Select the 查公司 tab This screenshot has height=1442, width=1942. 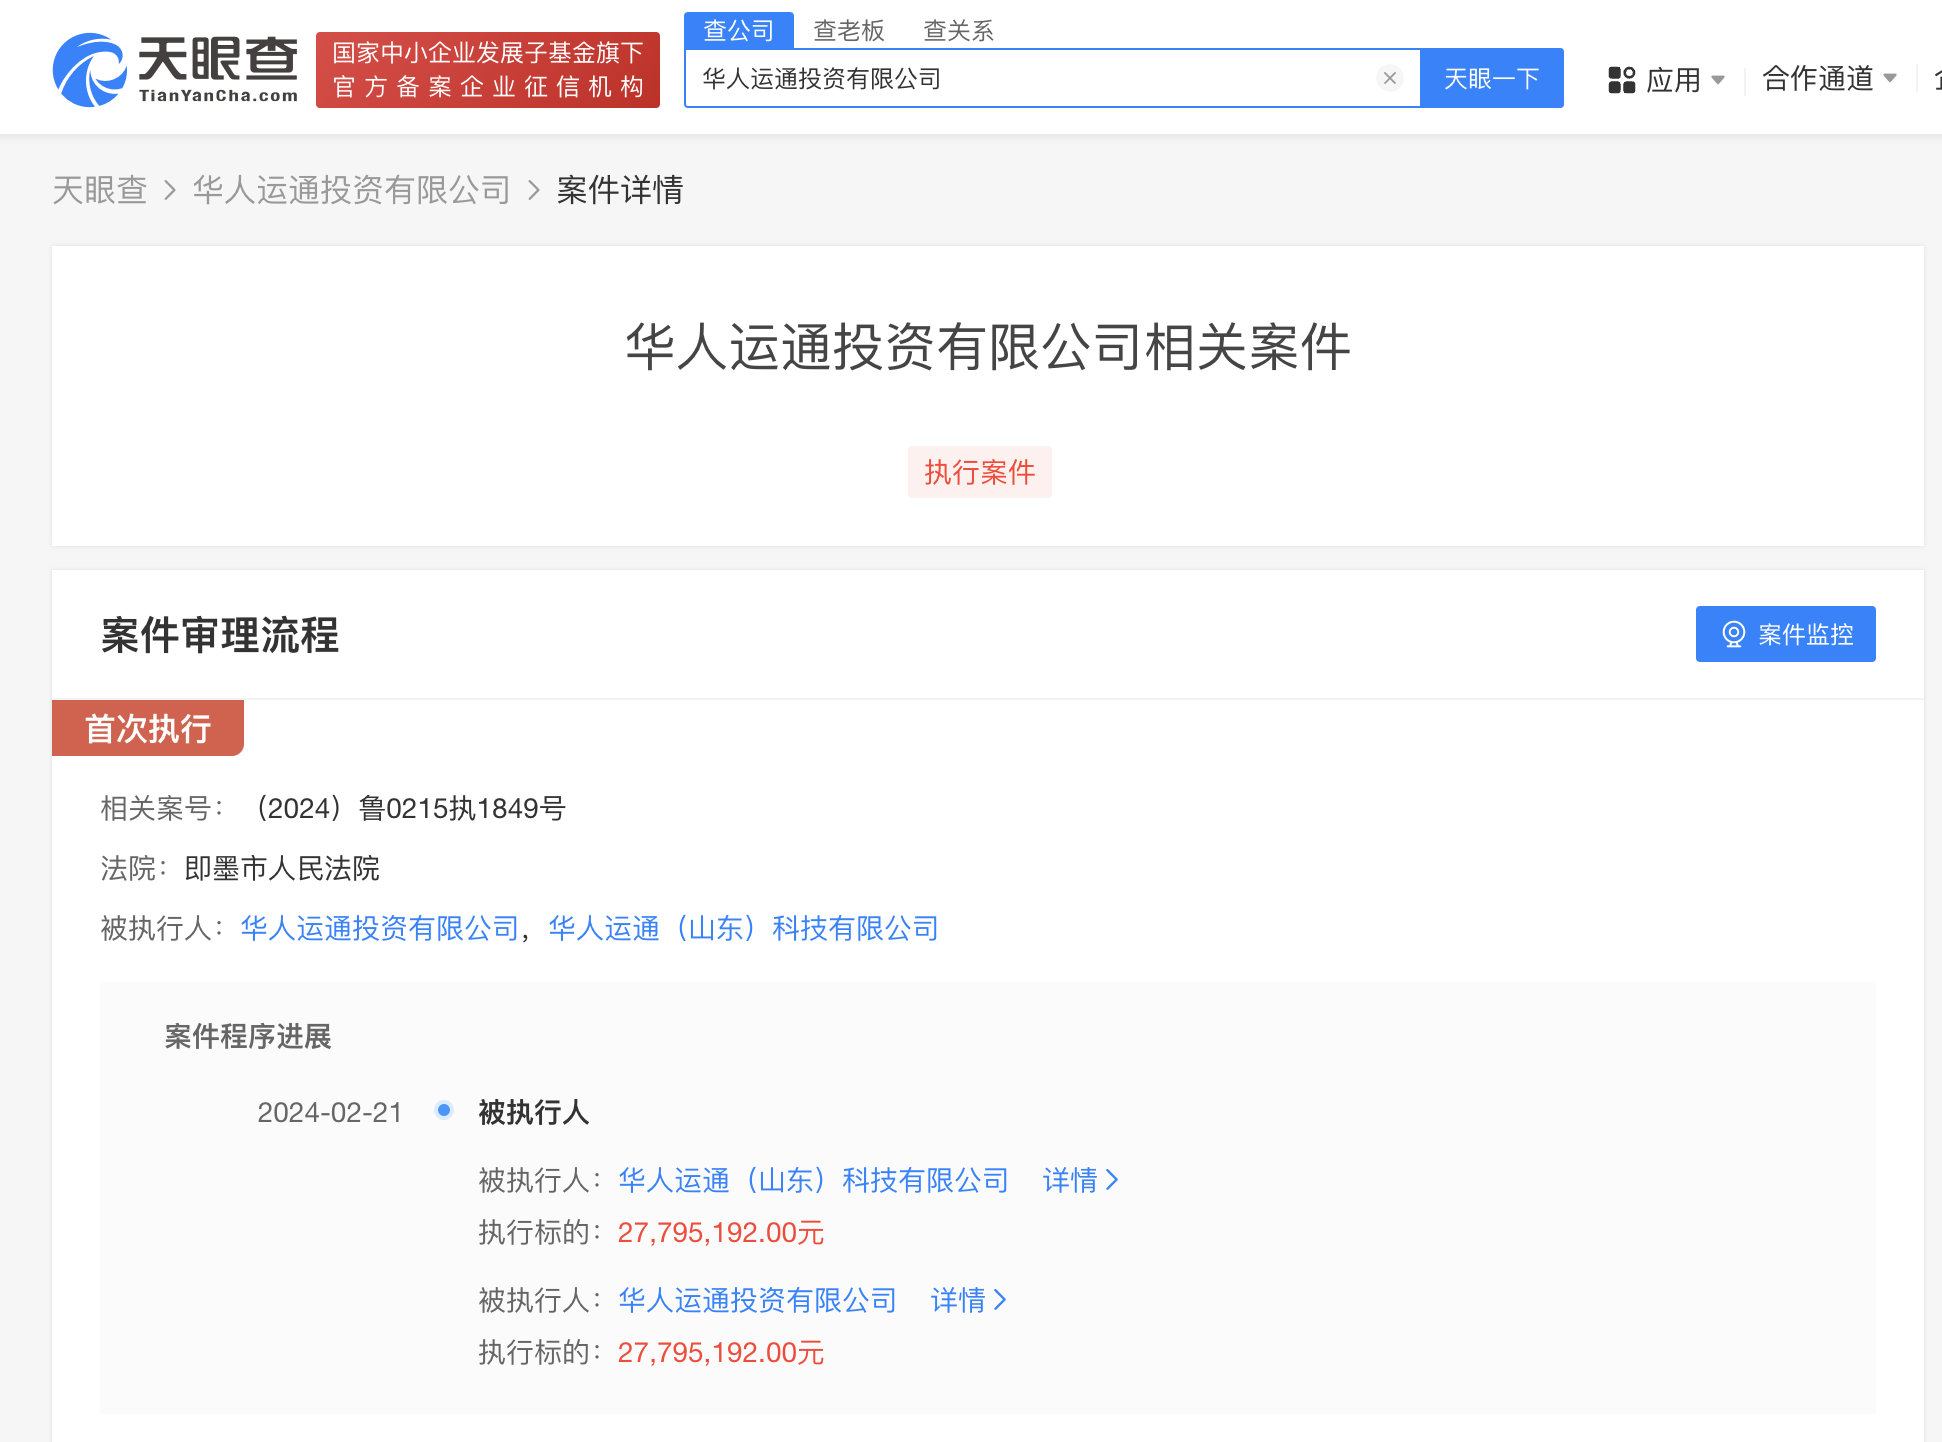(738, 30)
